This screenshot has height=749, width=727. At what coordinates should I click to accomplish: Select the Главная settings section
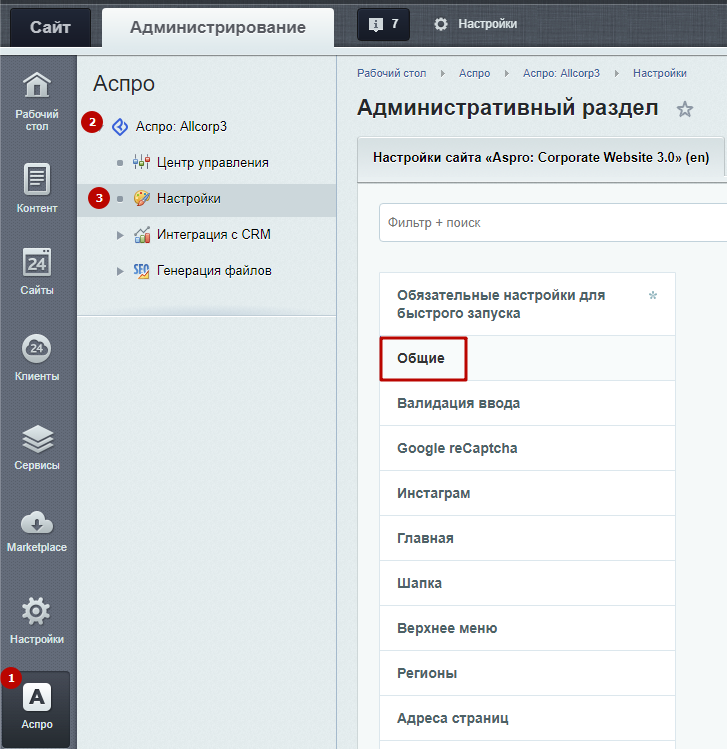[x=527, y=538]
